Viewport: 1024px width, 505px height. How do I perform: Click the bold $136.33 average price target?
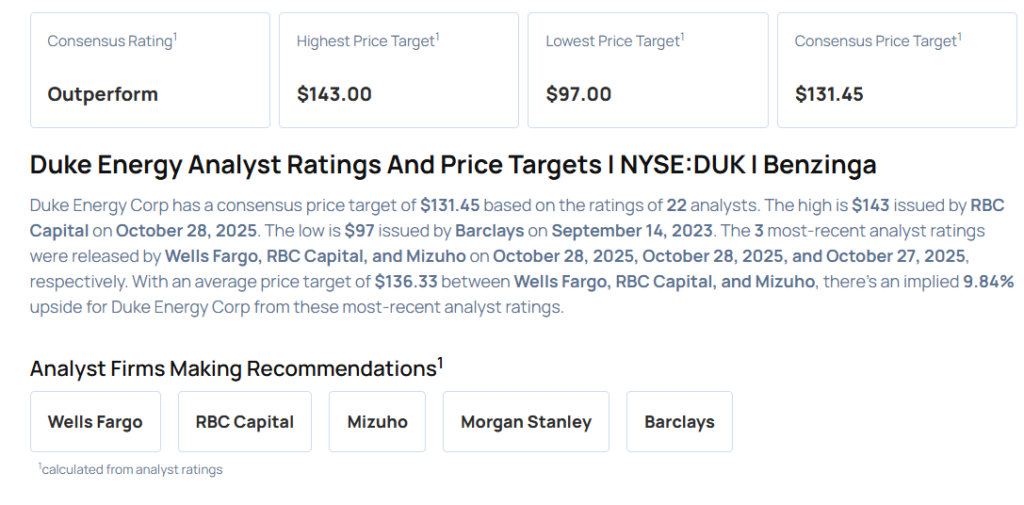(x=407, y=282)
